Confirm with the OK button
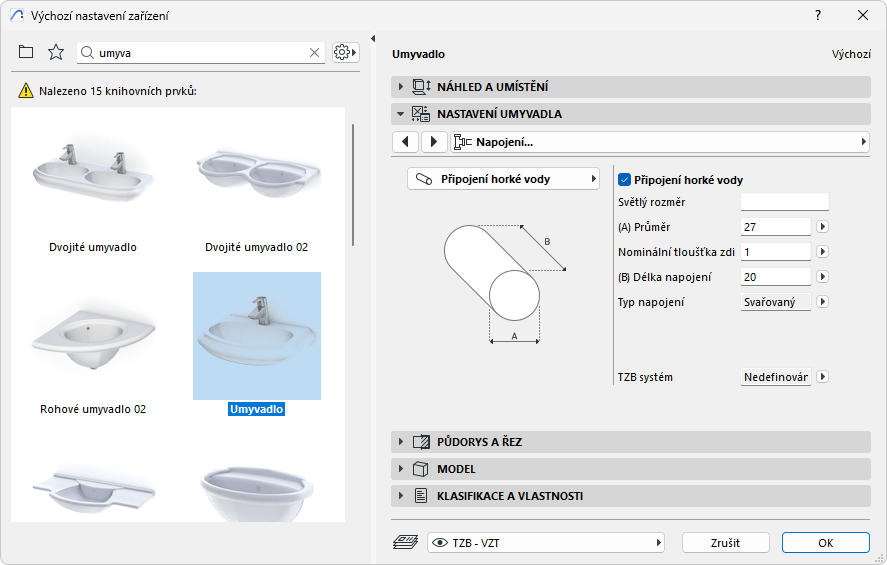Image resolution: width=887 pixels, height=565 pixels. click(x=825, y=542)
